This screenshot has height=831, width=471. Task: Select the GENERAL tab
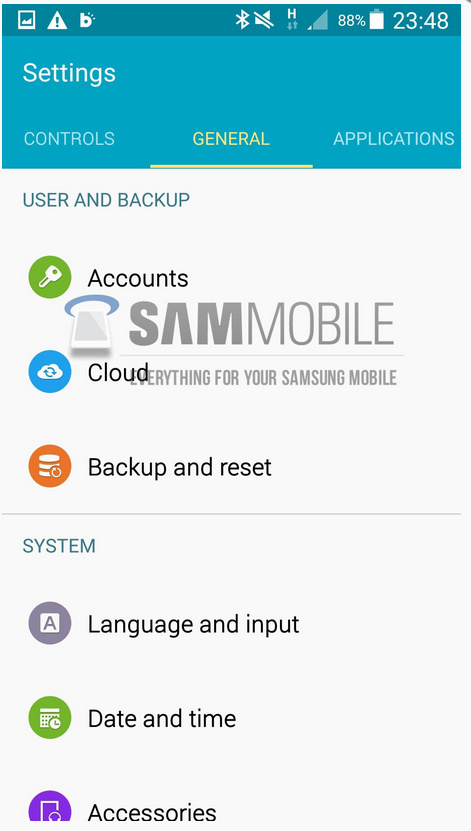231,139
